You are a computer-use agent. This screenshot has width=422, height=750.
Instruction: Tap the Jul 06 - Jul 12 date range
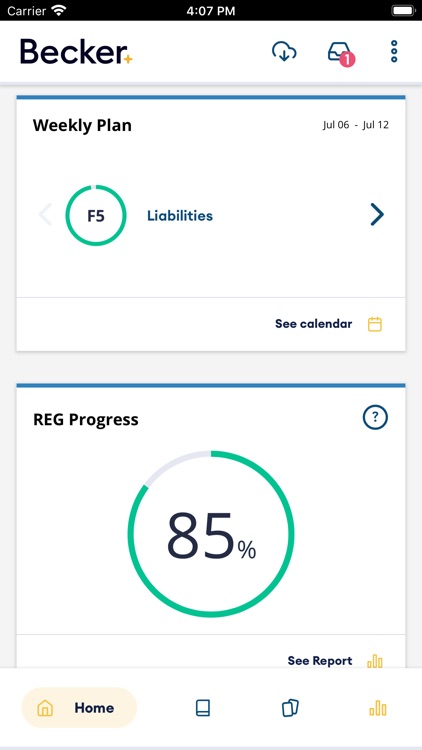click(355, 125)
